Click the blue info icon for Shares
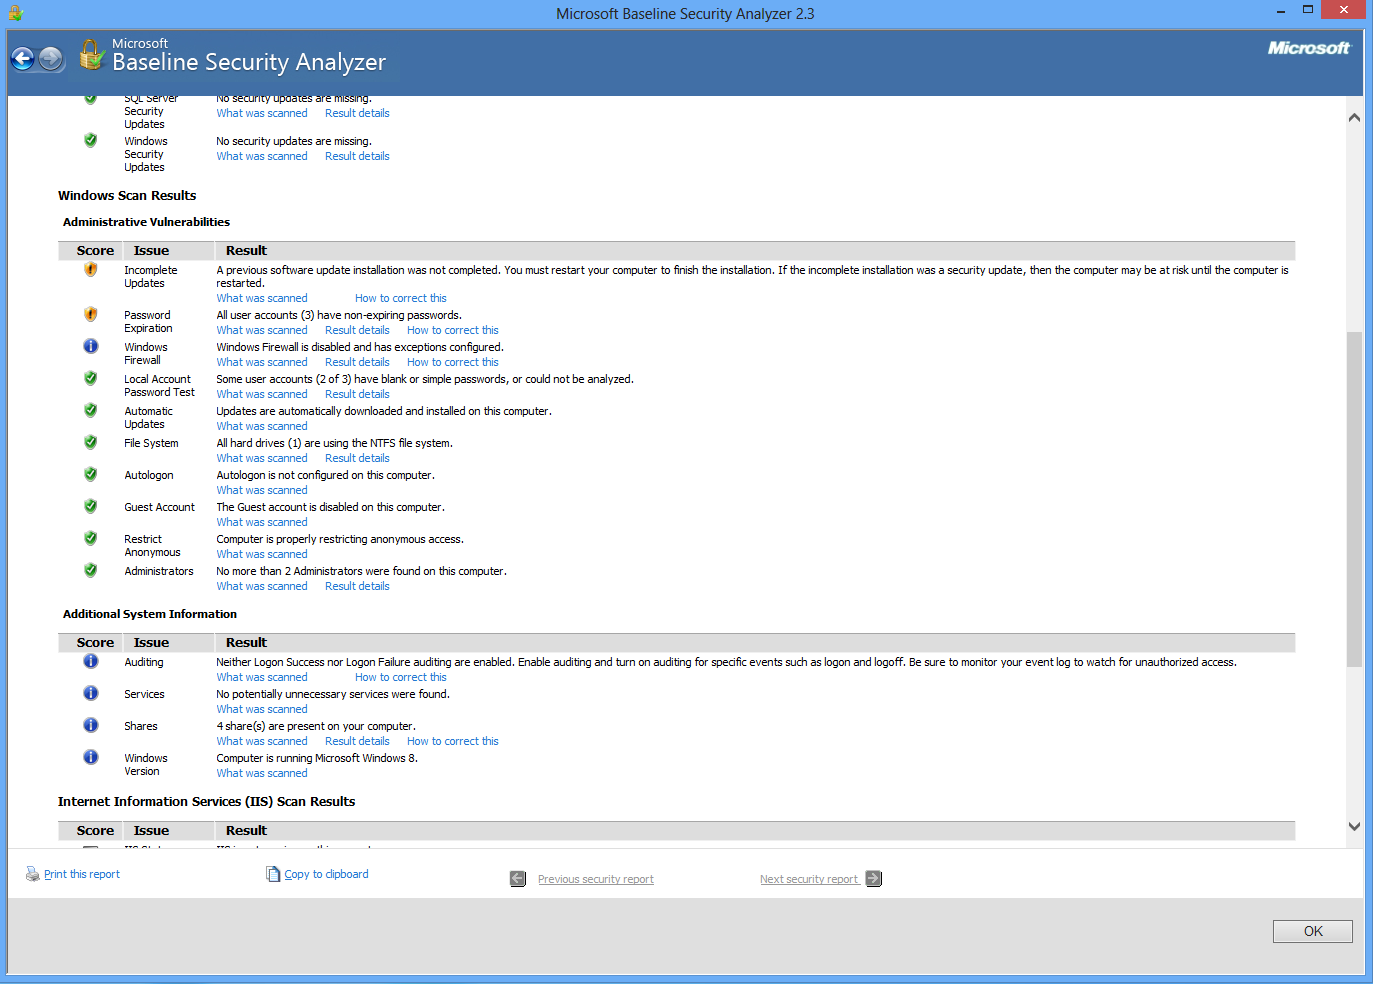 tap(91, 725)
